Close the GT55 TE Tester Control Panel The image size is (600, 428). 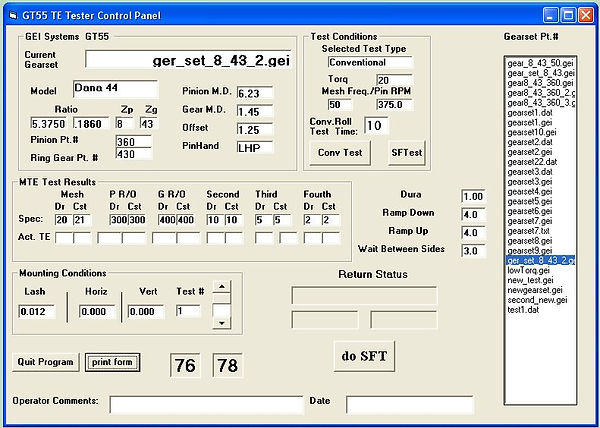coord(585,15)
